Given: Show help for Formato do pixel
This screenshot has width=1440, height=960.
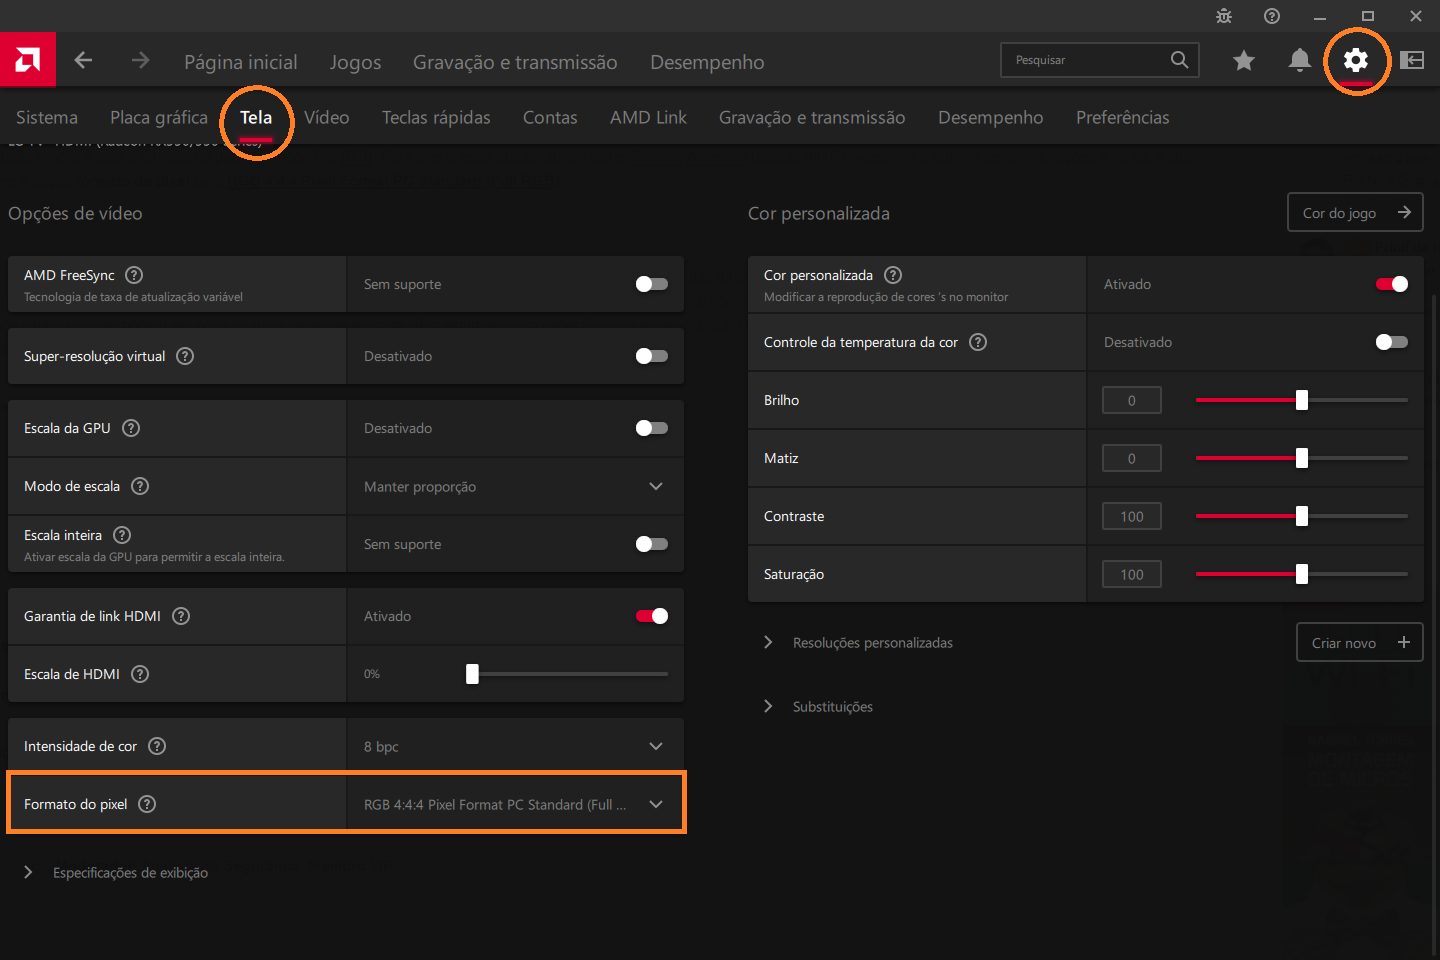Looking at the screenshot, I should click(147, 804).
